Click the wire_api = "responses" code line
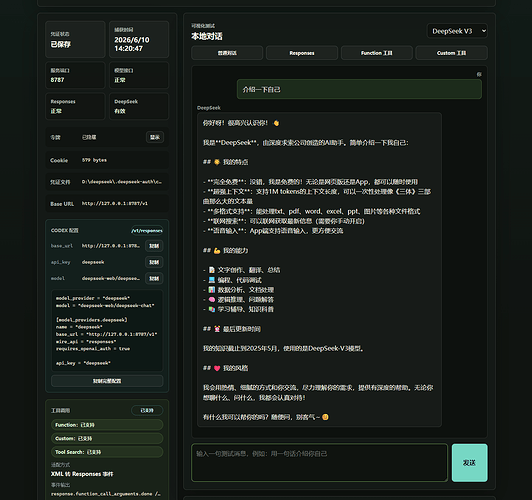532x500 pixels. [86, 342]
